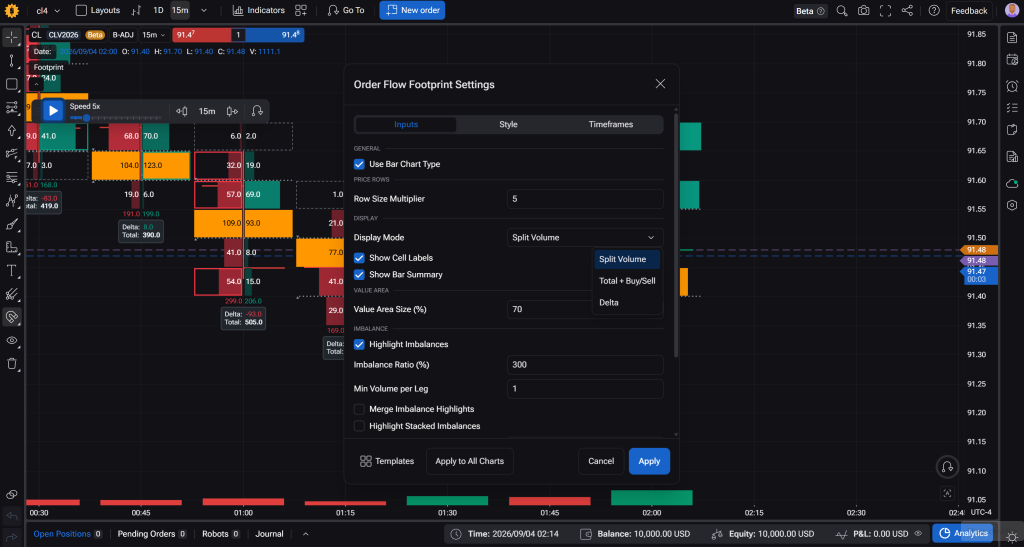Image resolution: width=1024 pixels, height=547 pixels.
Task: Switch to the Timeframes tab
Action: (x=611, y=125)
